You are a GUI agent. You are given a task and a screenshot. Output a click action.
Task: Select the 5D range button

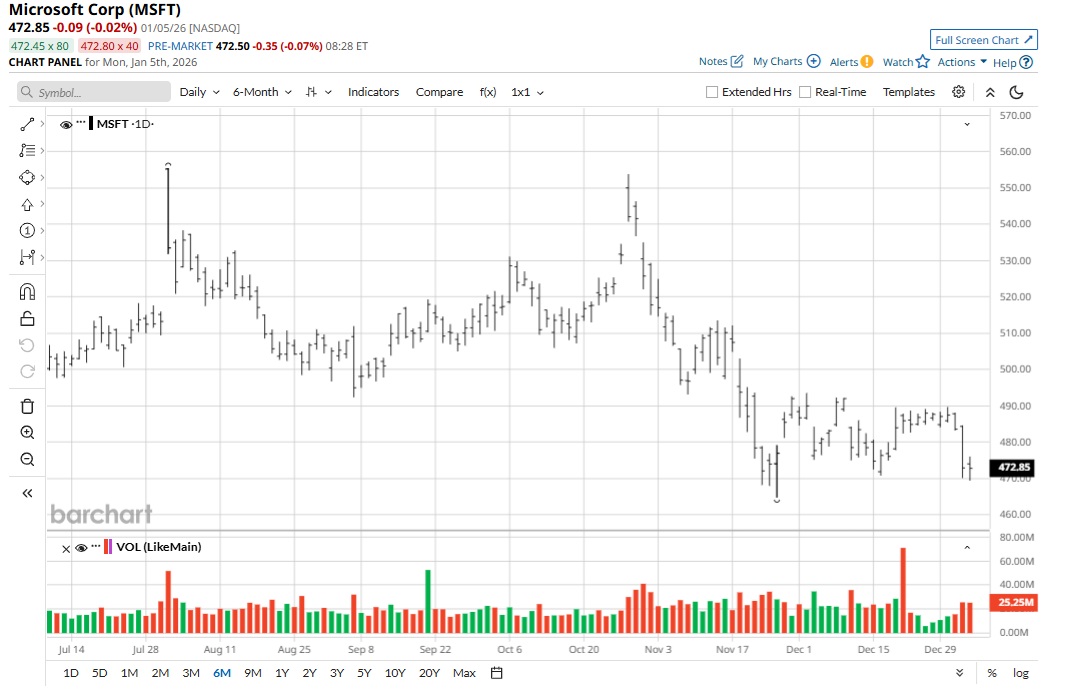tap(100, 673)
